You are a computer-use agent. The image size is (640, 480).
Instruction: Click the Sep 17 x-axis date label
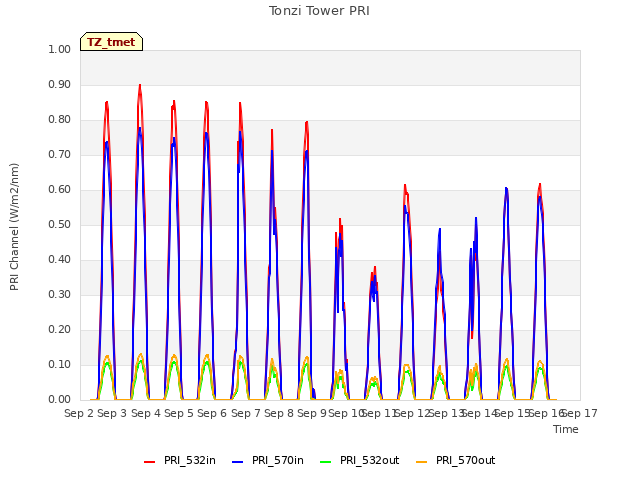tap(580, 413)
